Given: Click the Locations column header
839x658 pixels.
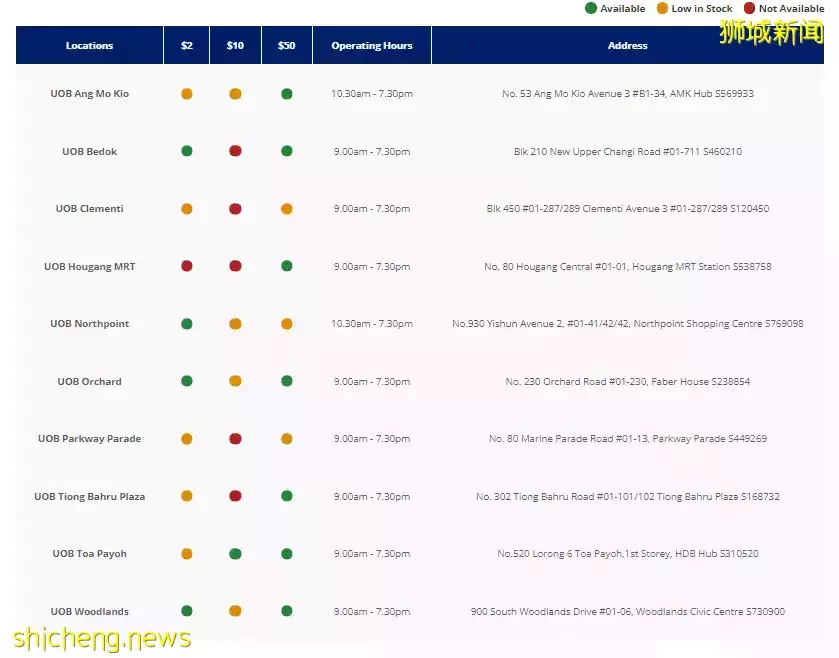Looking at the screenshot, I should tap(89, 45).
